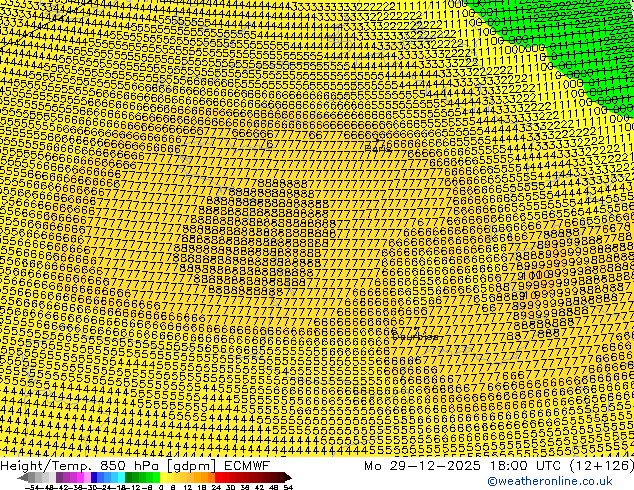The width and height of the screenshot is (634, 490).
Task: Click the '24' value on legend scale
Action: click(216, 488)
